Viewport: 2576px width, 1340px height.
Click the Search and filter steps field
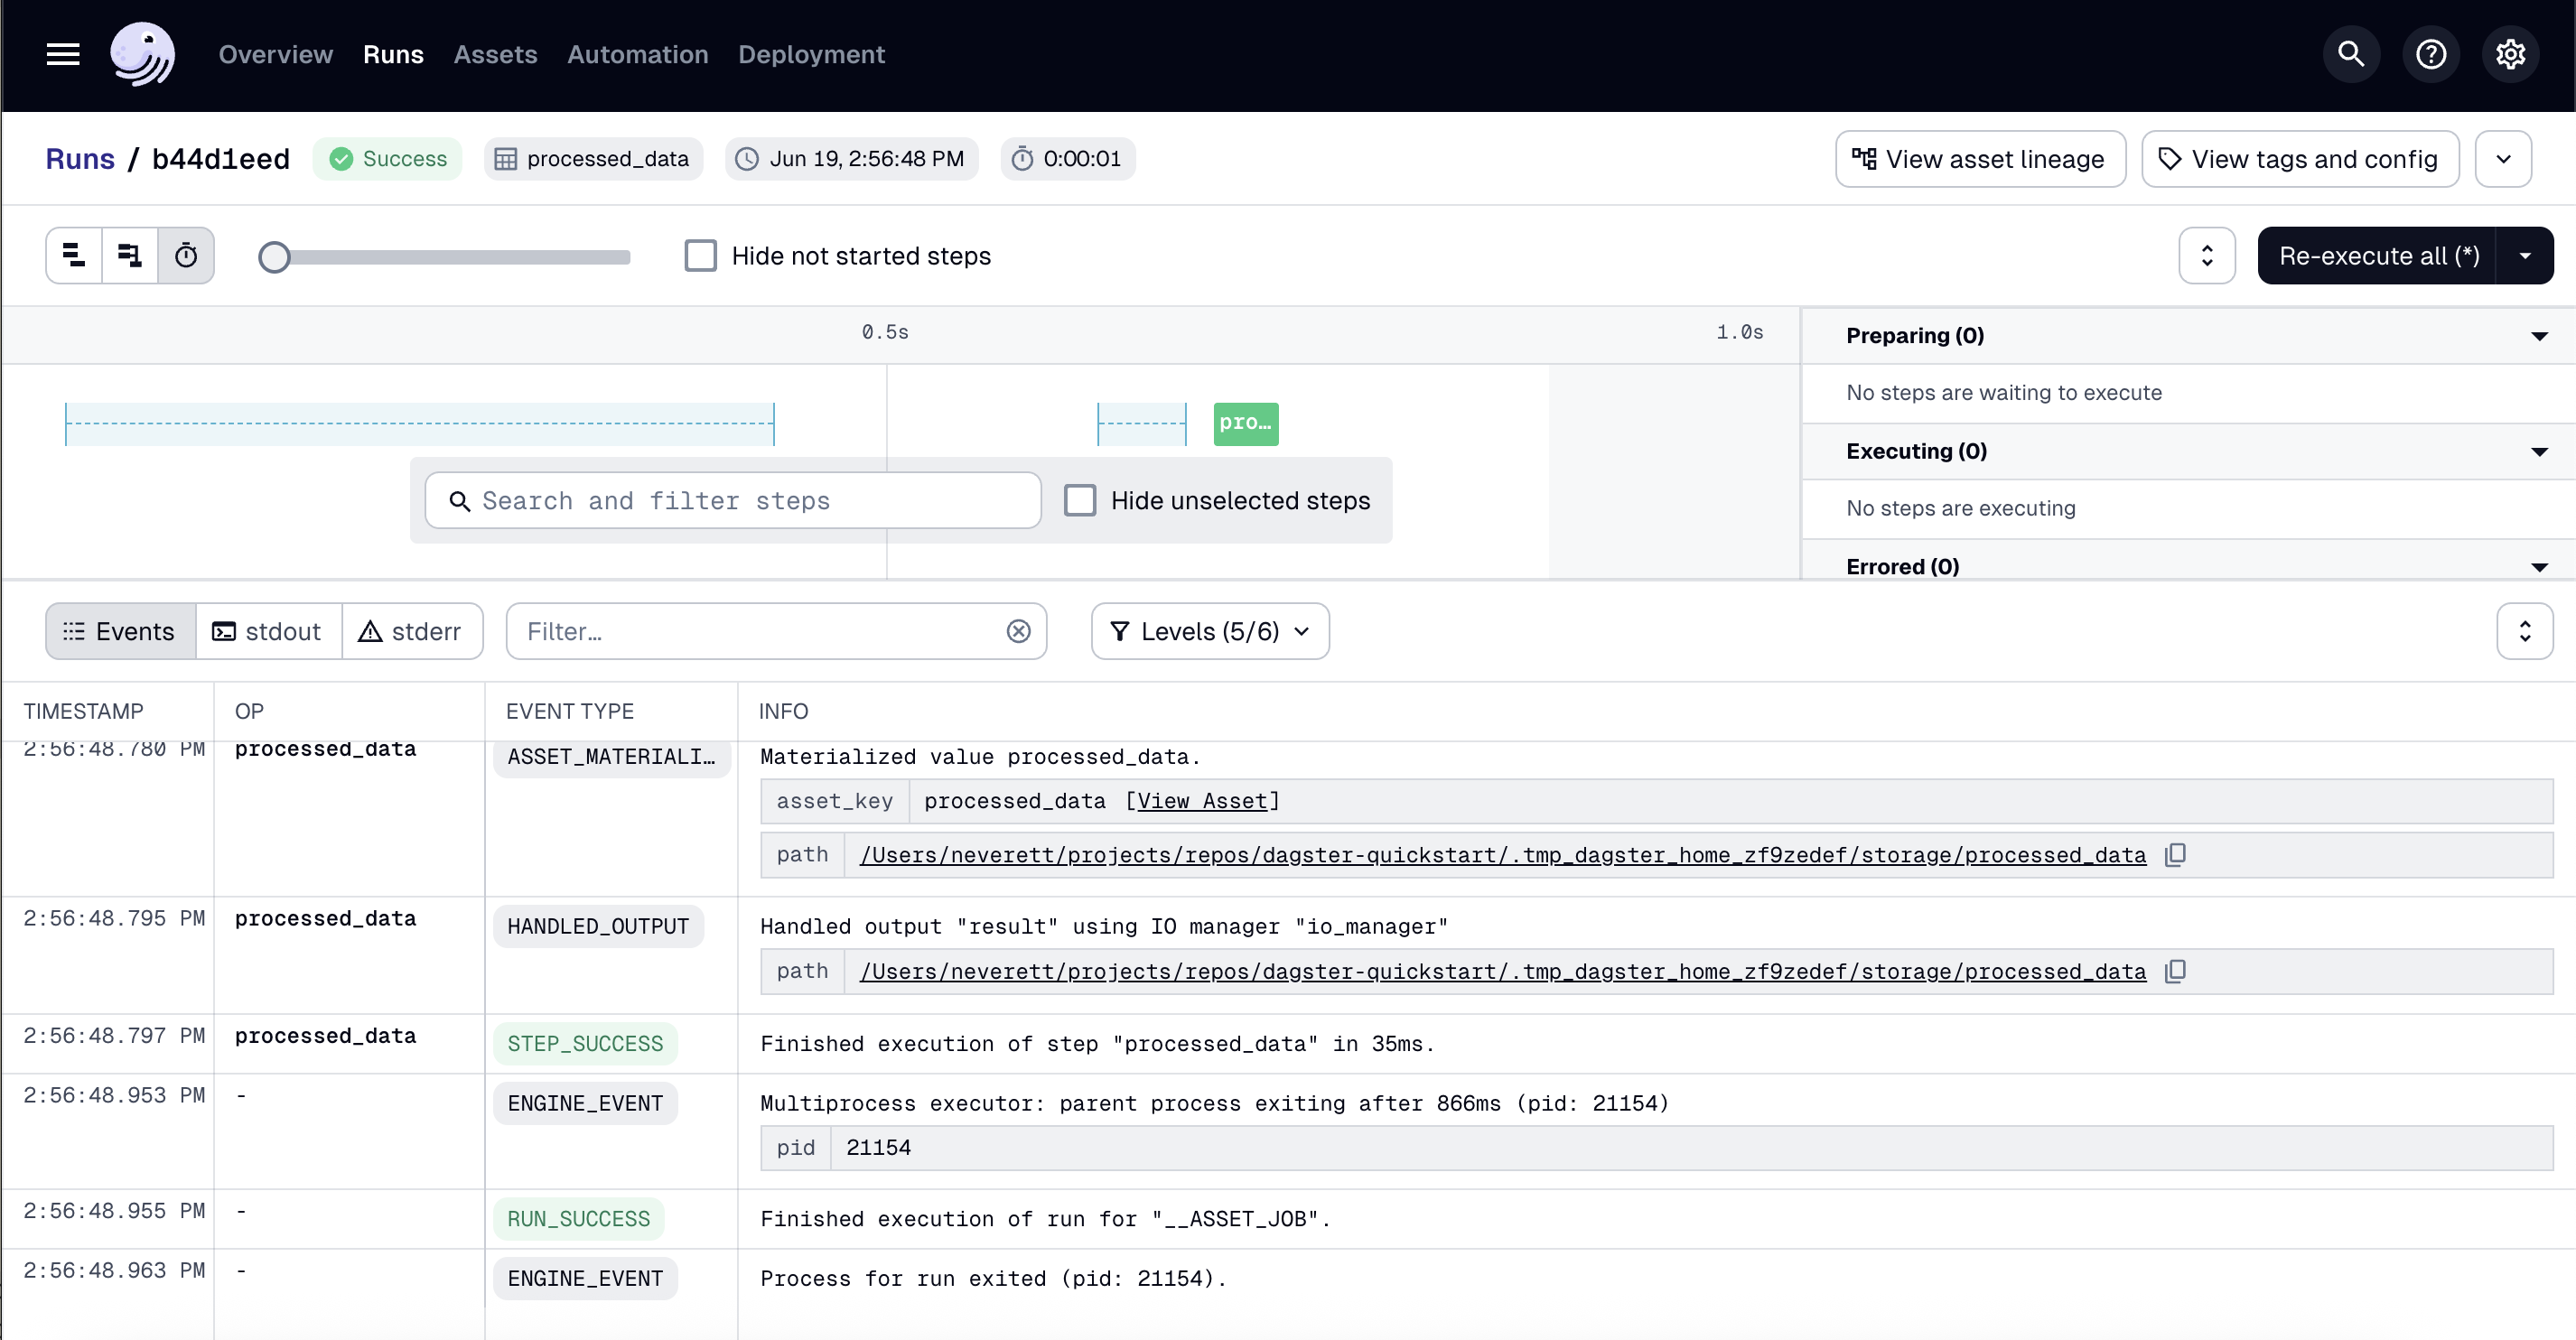coord(730,500)
